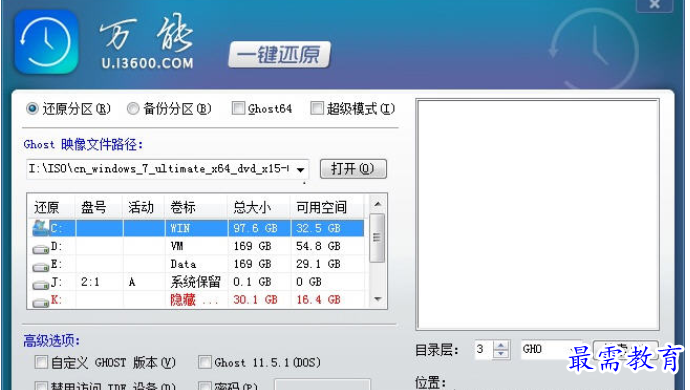Click the partition list scrollbar thumb

(x=377, y=238)
